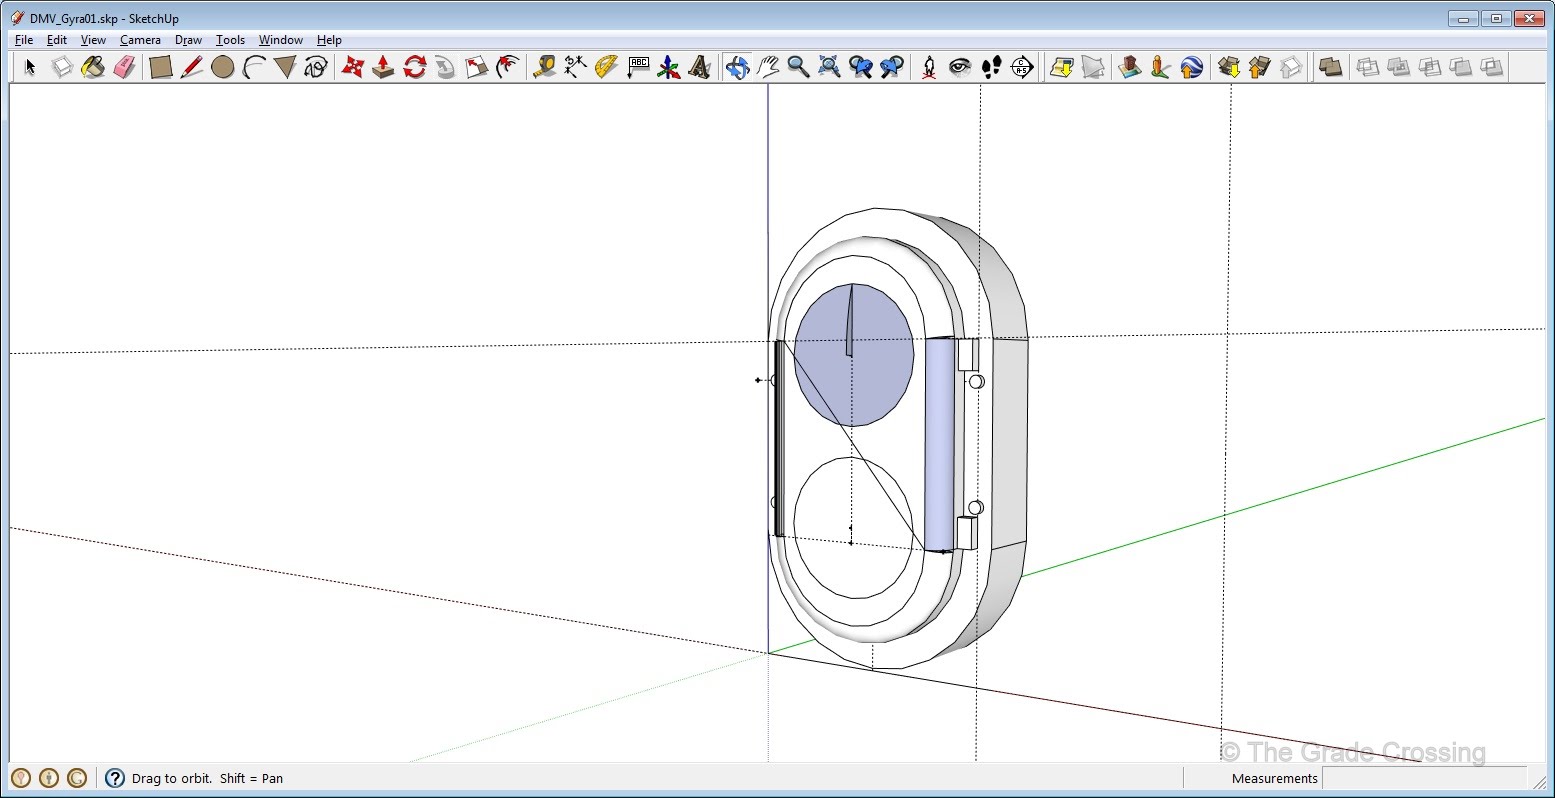Open the Instructor help question-mark icon
This screenshot has width=1555, height=798.
(x=115, y=777)
